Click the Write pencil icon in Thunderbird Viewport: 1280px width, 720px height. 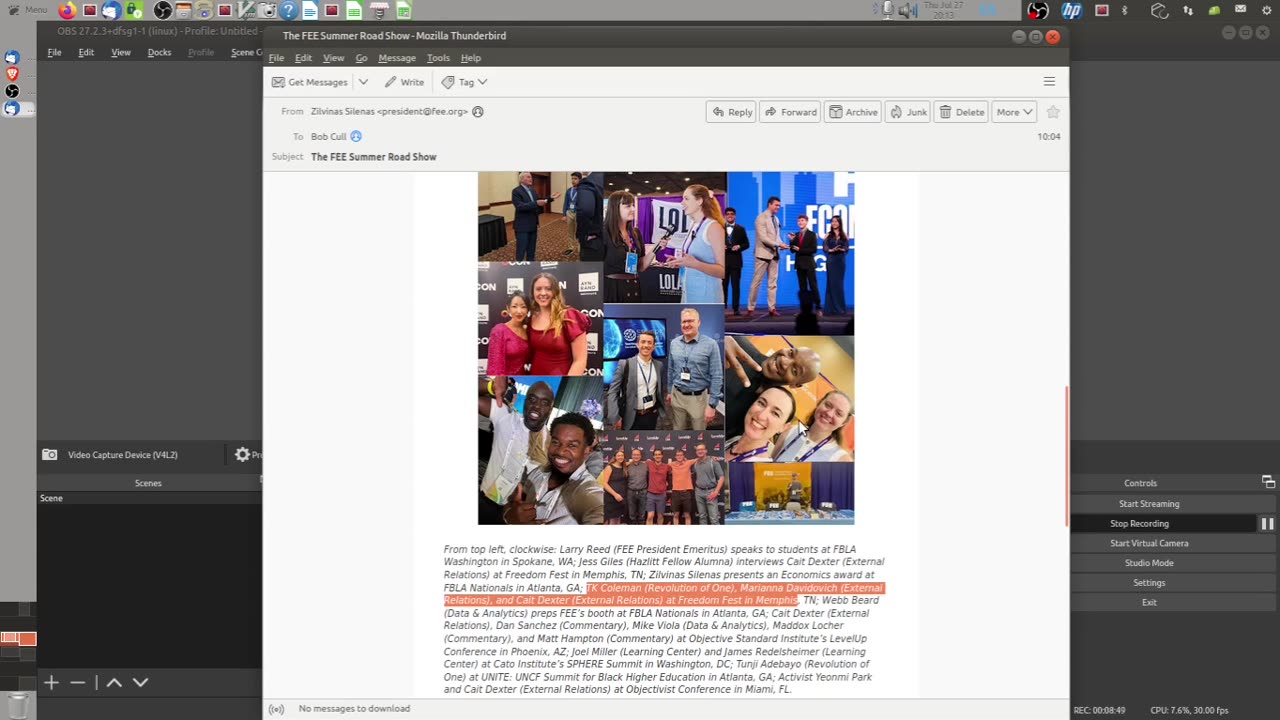point(390,82)
